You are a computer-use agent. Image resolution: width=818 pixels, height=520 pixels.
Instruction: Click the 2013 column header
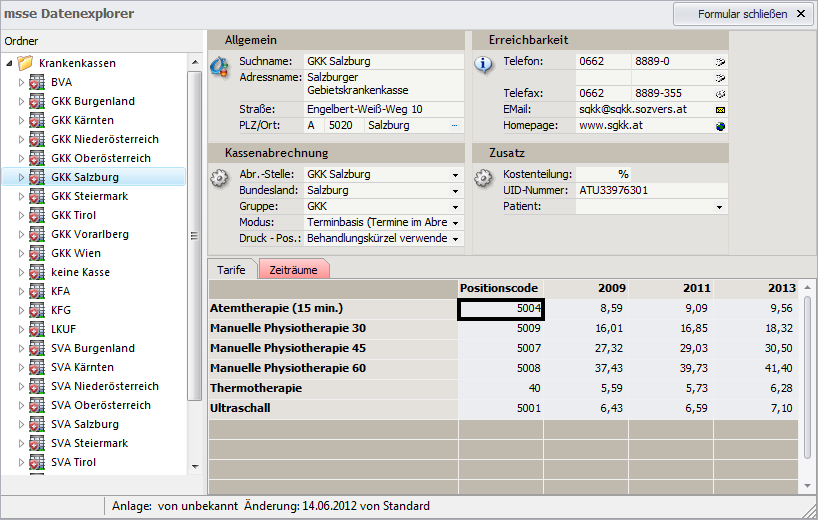756,288
